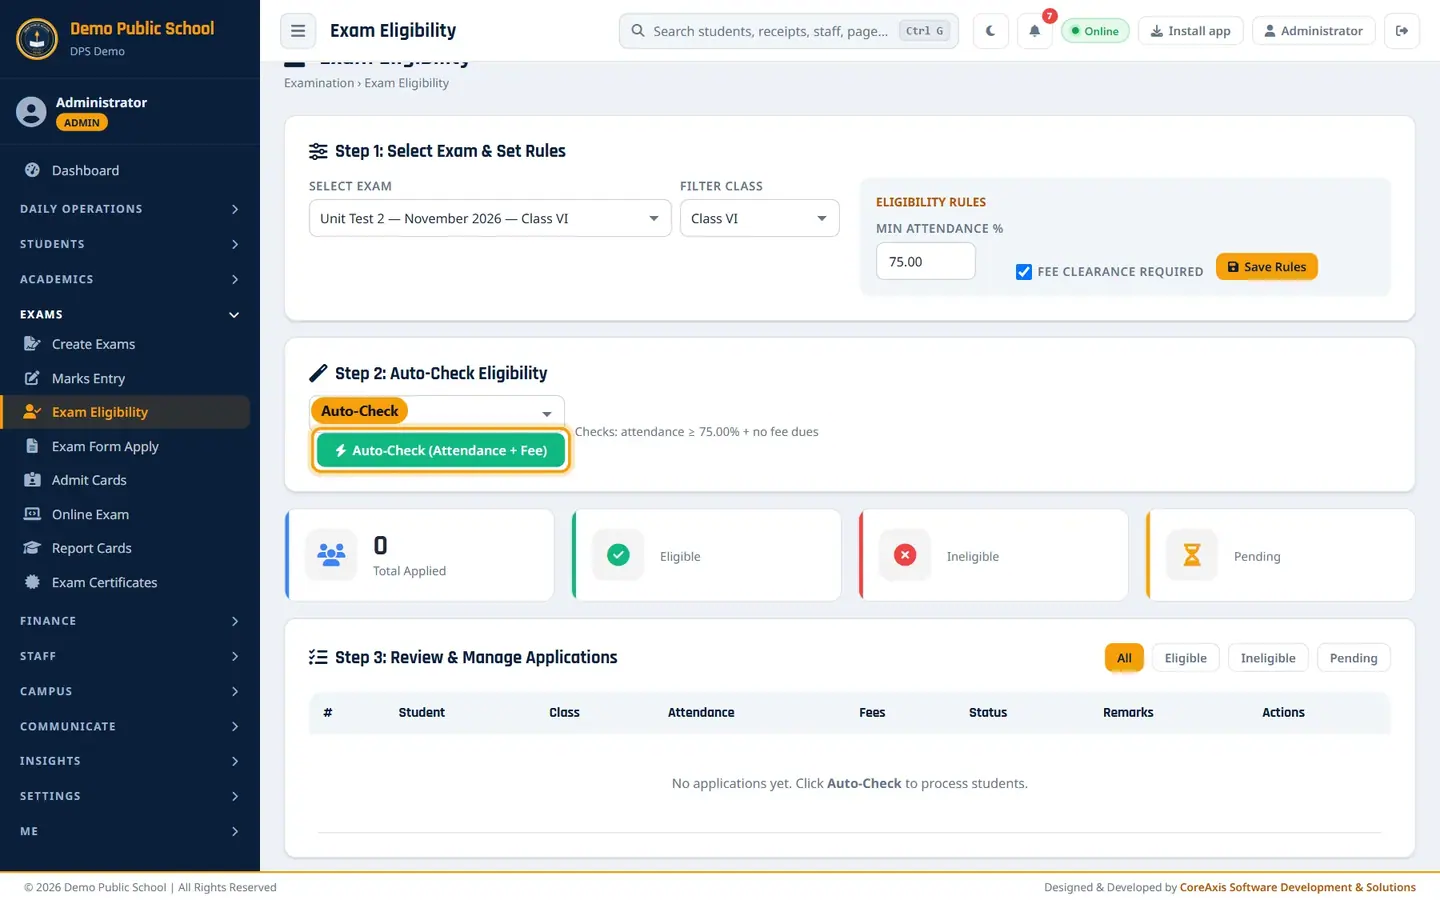The width and height of the screenshot is (1440, 900).
Task: Show All applications filter
Action: tap(1124, 658)
